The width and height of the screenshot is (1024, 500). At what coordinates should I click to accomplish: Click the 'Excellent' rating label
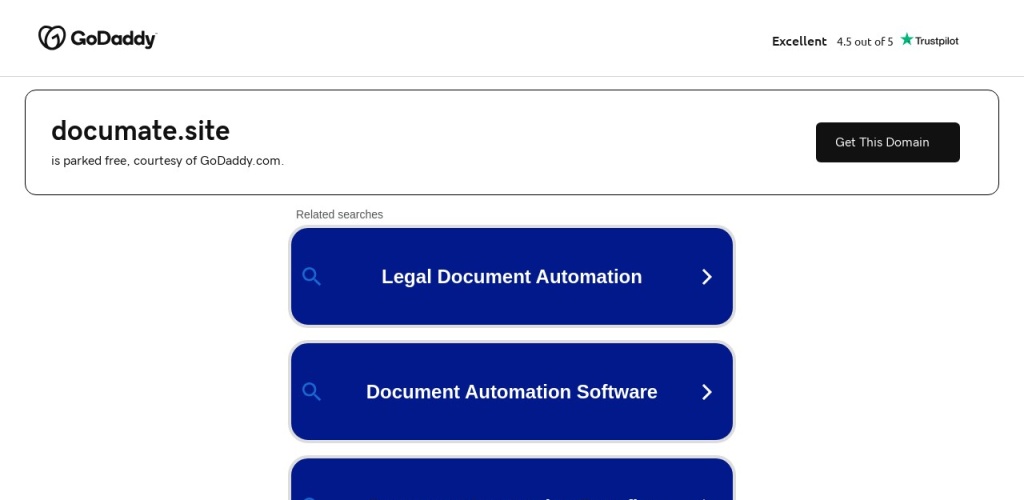click(x=799, y=41)
